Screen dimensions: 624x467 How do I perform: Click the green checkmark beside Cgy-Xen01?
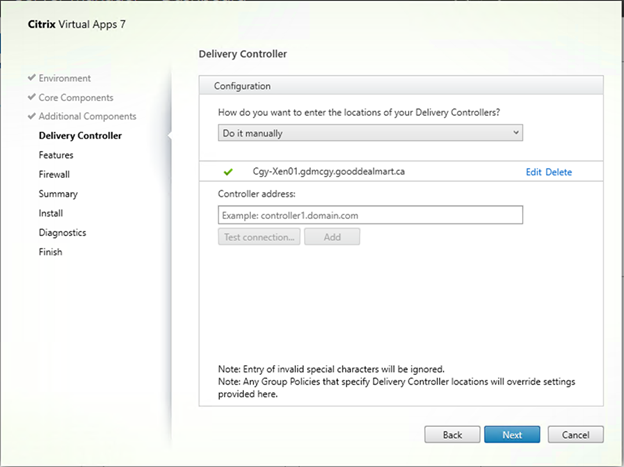coord(228,172)
